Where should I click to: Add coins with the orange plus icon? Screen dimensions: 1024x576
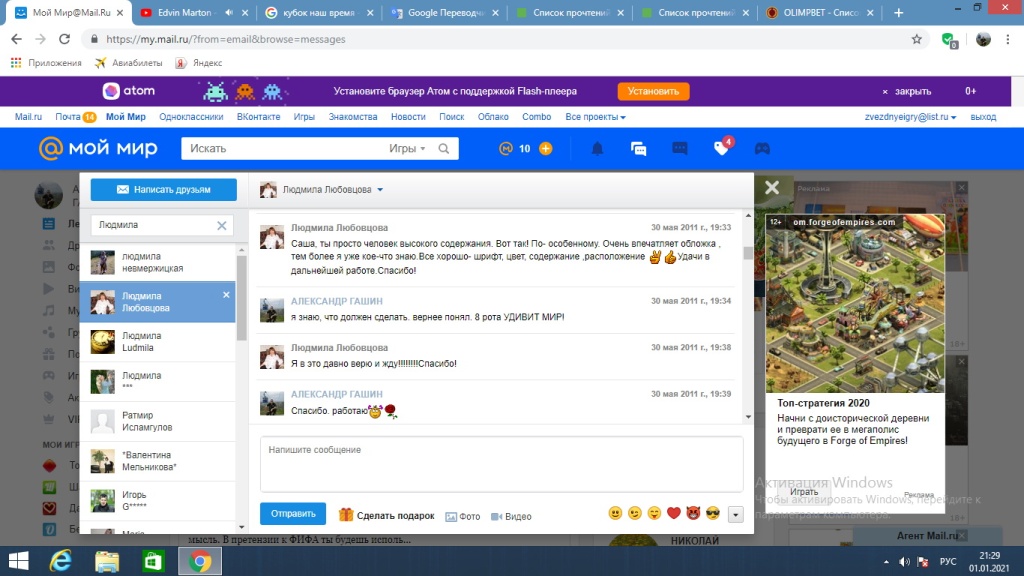coord(545,149)
